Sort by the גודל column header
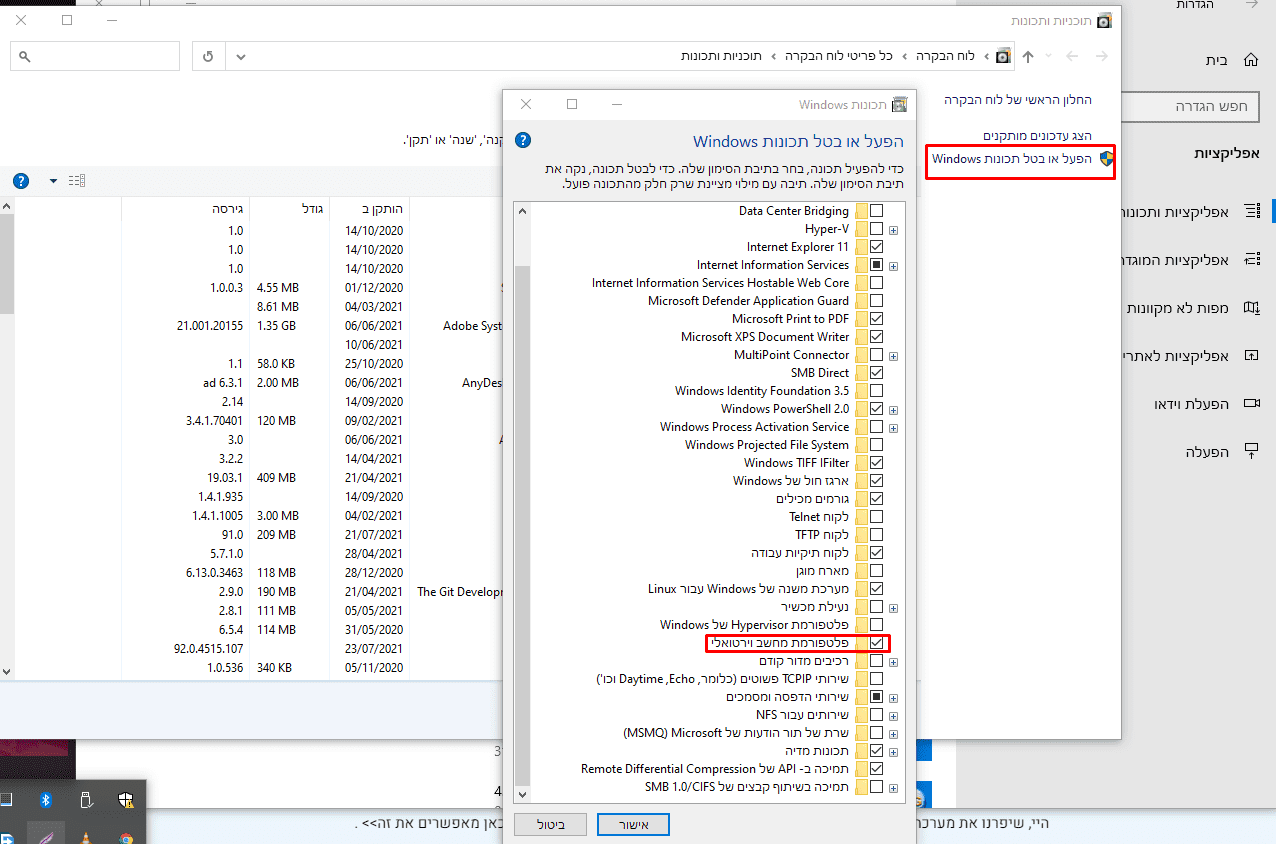1276x844 pixels. pos(288,209)
